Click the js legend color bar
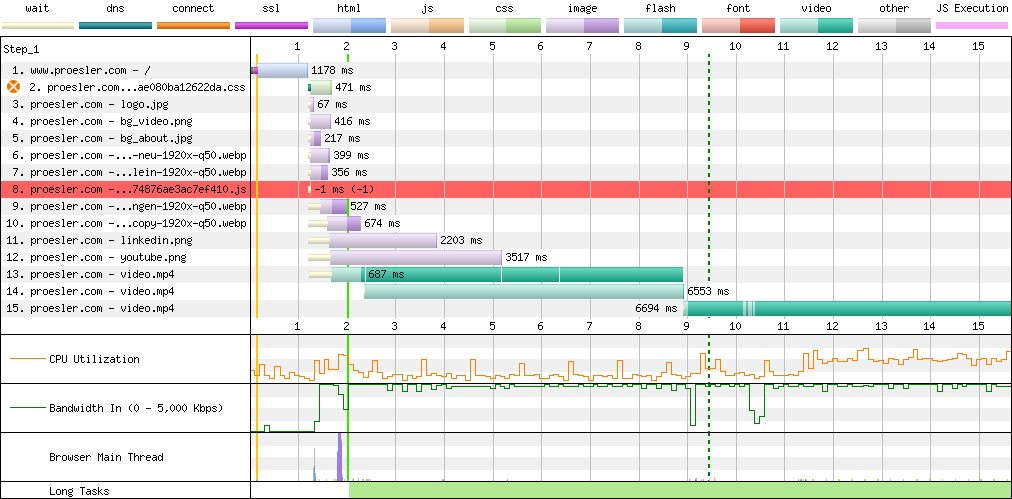 [427, 26]
